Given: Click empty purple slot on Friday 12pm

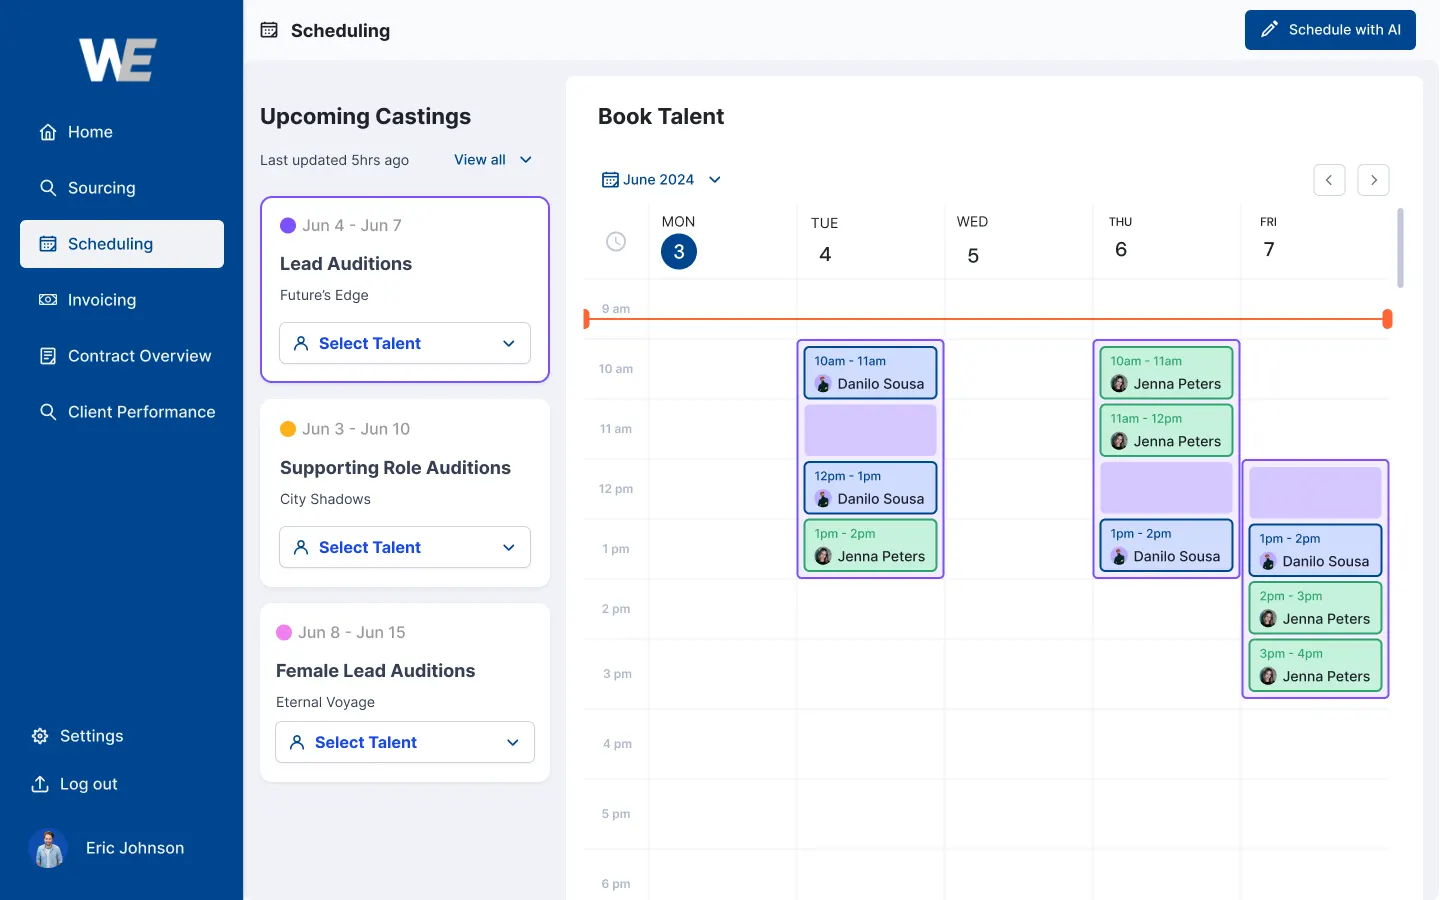Looking at the screenshot, I should (1315, 492).
